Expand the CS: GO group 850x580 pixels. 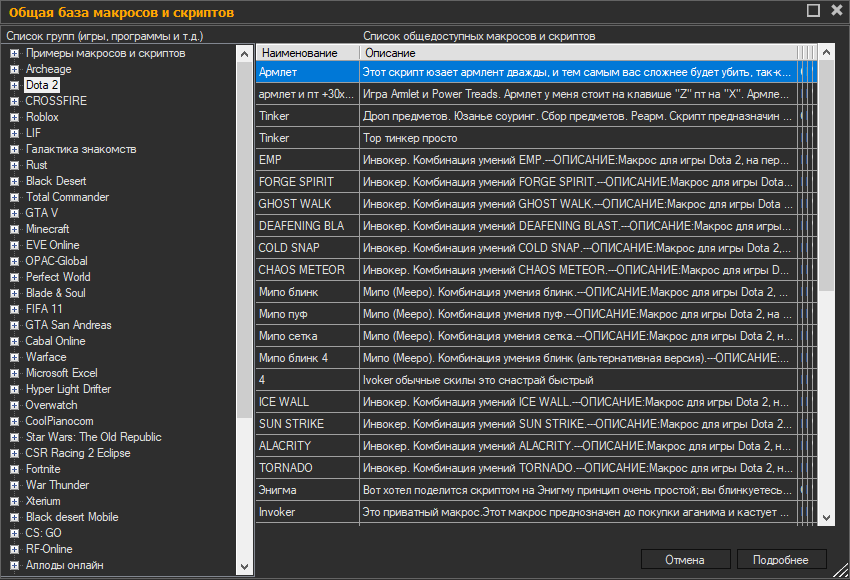point(15,533)
